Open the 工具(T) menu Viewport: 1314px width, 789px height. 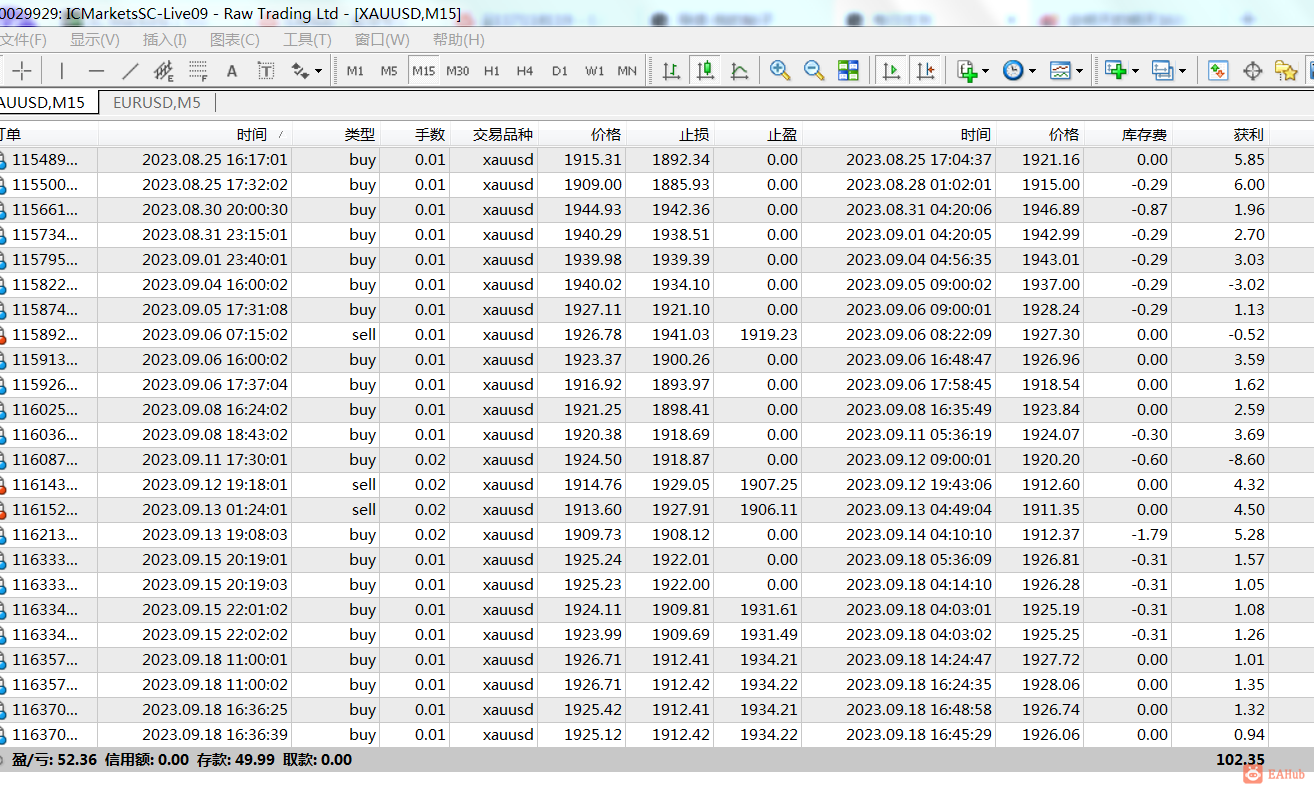click(307, 40)
